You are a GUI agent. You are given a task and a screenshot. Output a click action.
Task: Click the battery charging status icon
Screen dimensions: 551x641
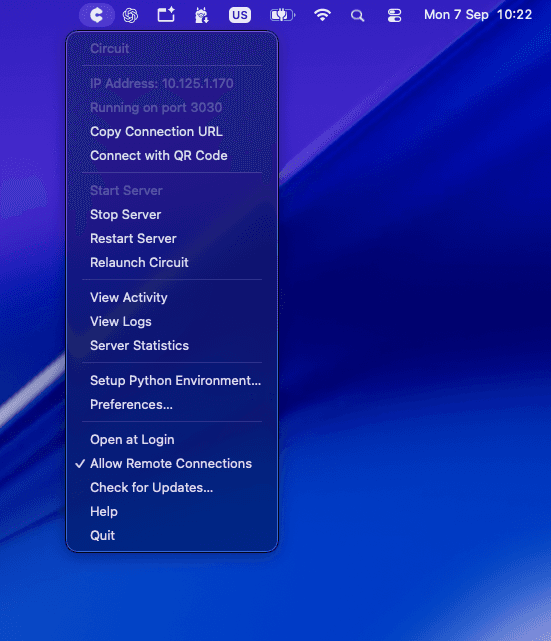[282, 16]
